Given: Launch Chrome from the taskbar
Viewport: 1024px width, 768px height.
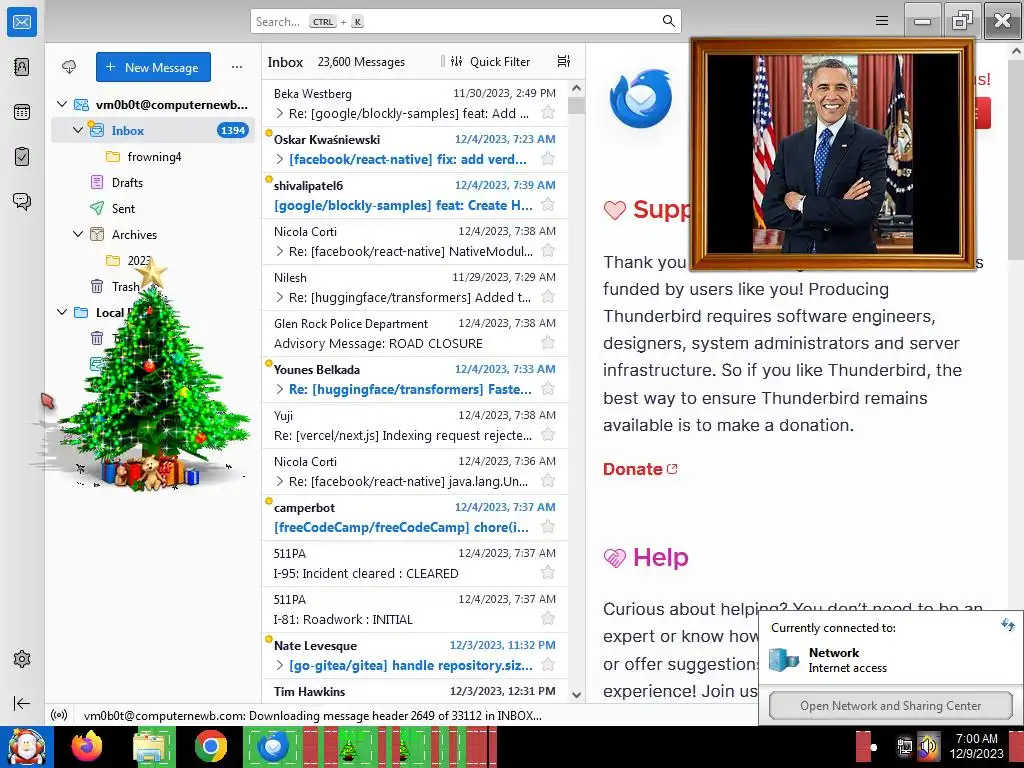Looking at the screenshot, I should 210,747.
